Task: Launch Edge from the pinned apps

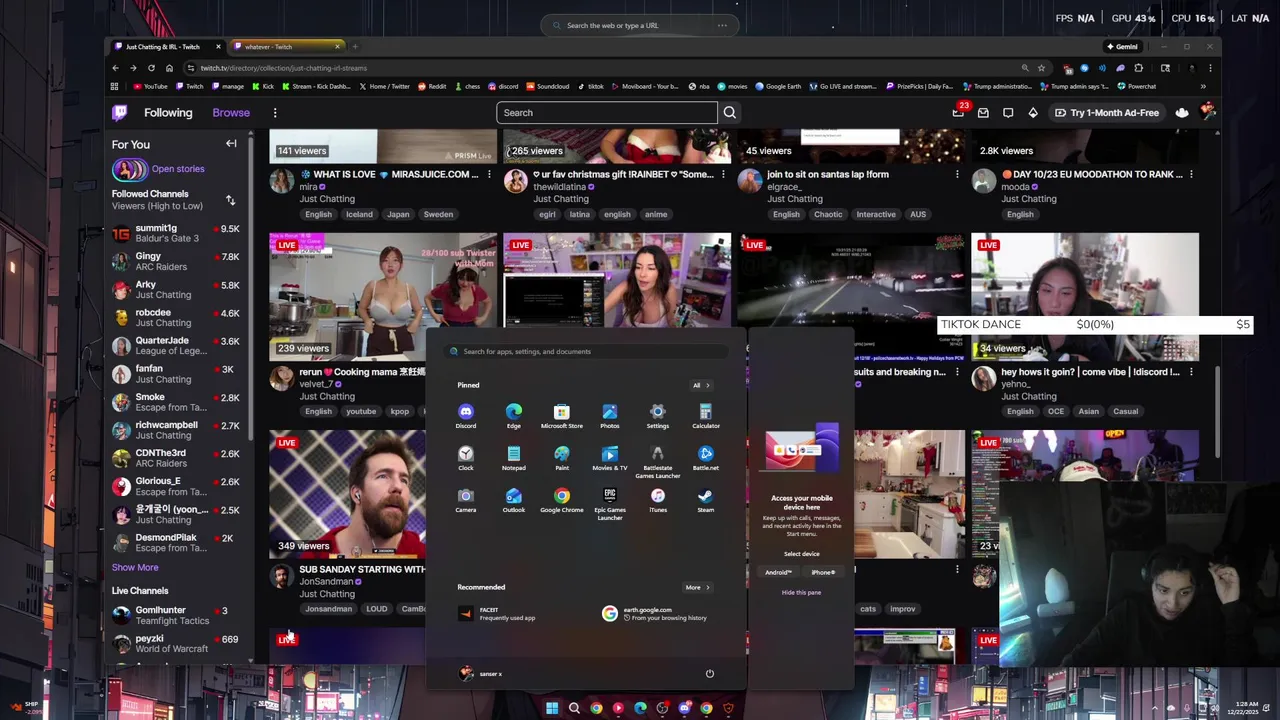Action: [514, 416]
